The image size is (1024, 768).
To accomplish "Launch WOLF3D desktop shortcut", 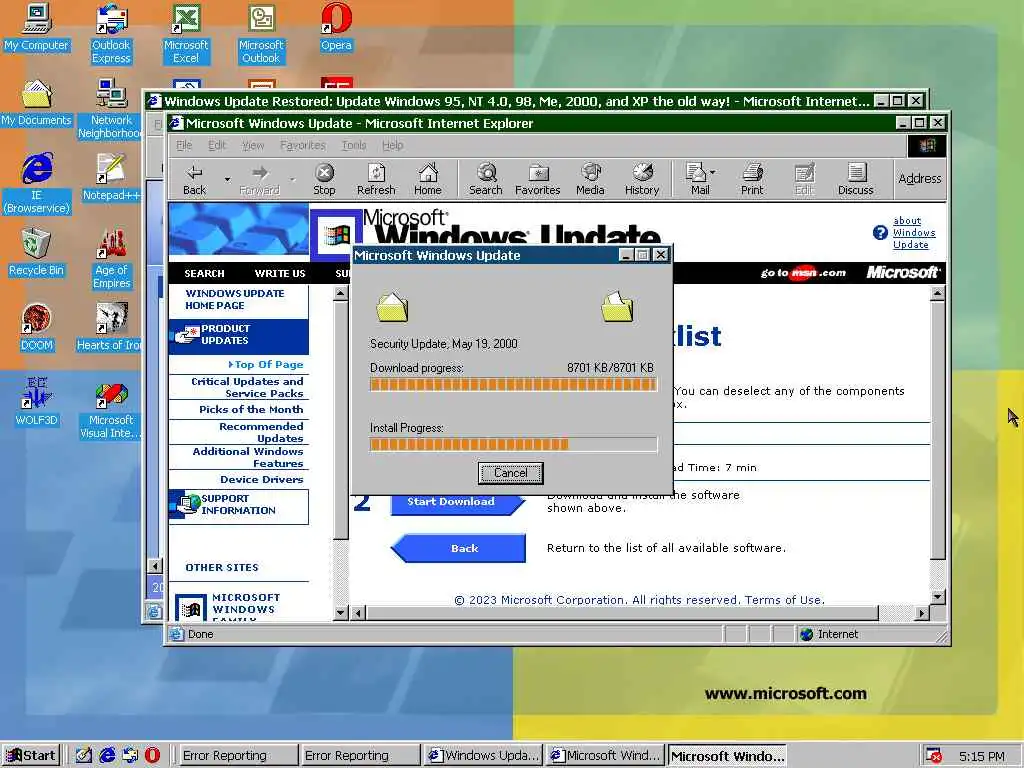I will (37, 402).
